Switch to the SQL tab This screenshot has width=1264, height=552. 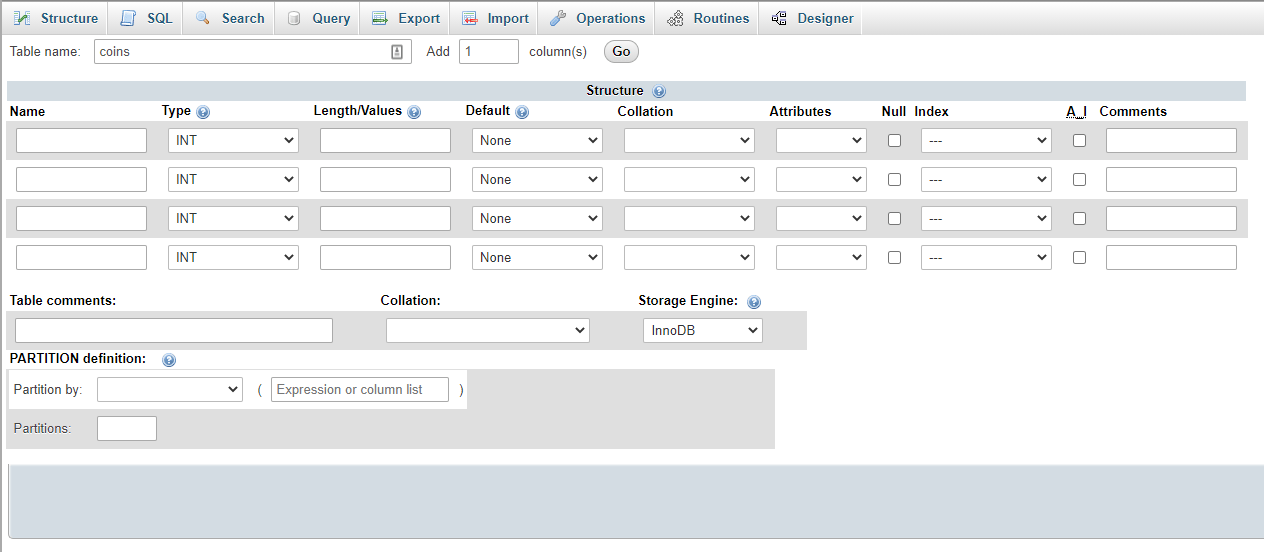(146, 18)
